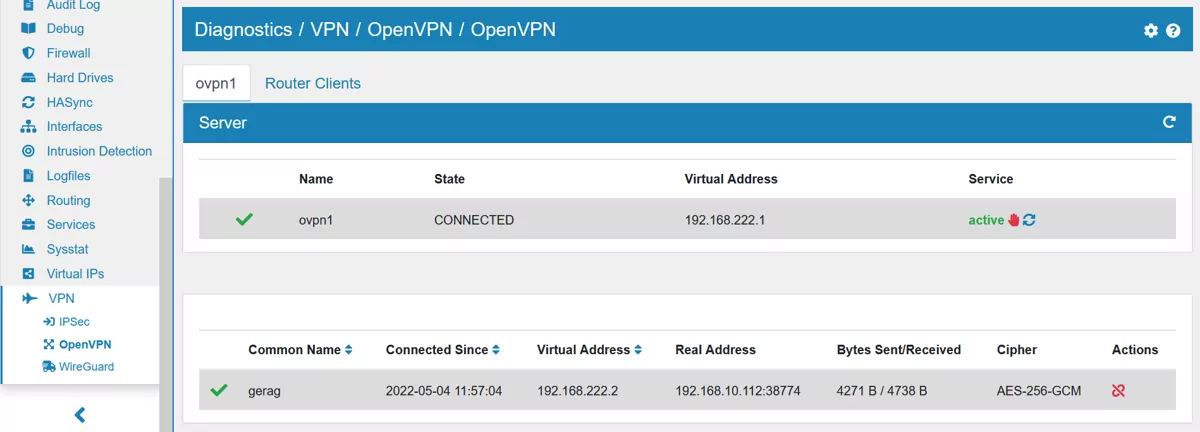Restart ovpn1 service with blue refresh icon
This screenshot has height=432, width=1200.
click(x=1029, y=220)
